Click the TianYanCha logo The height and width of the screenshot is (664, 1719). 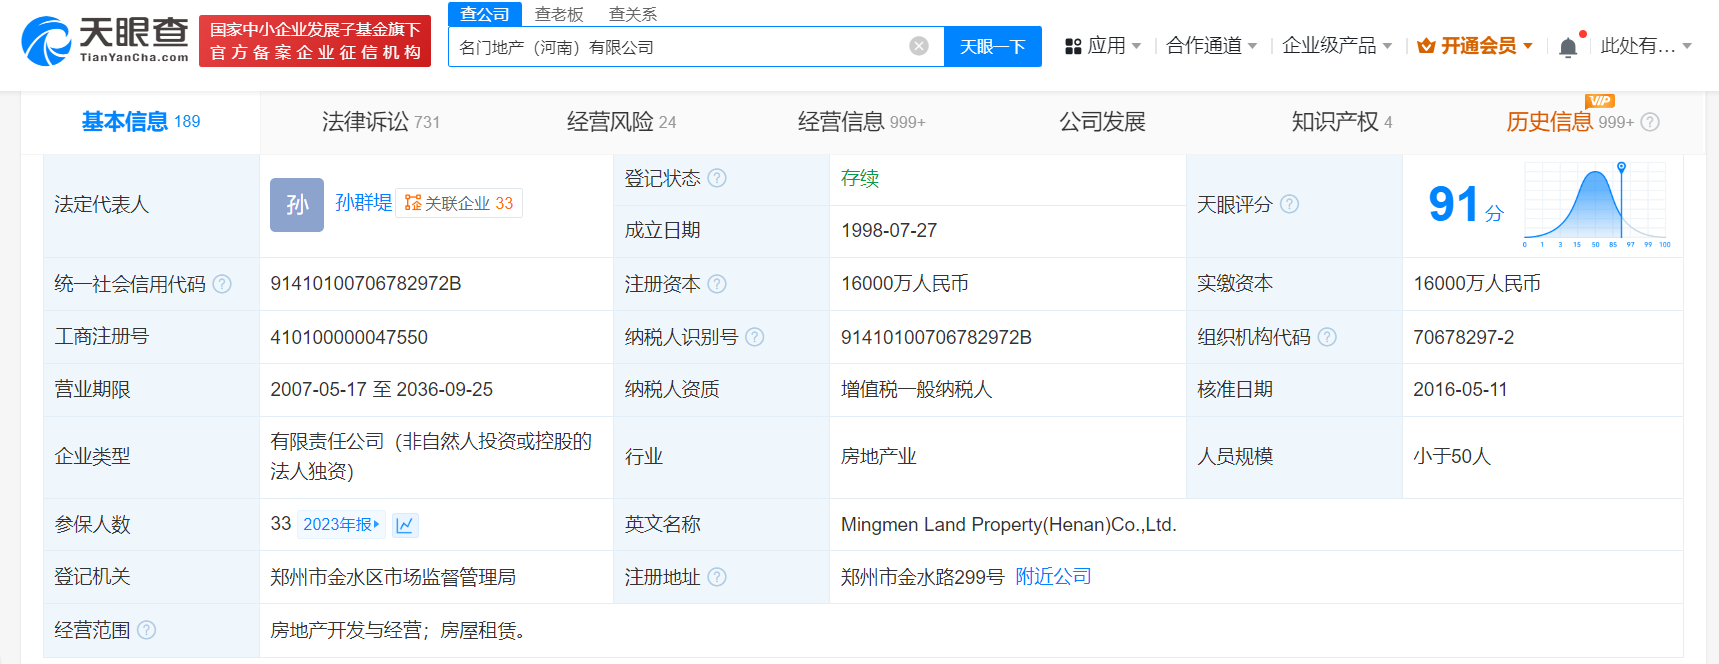[105, 40]
